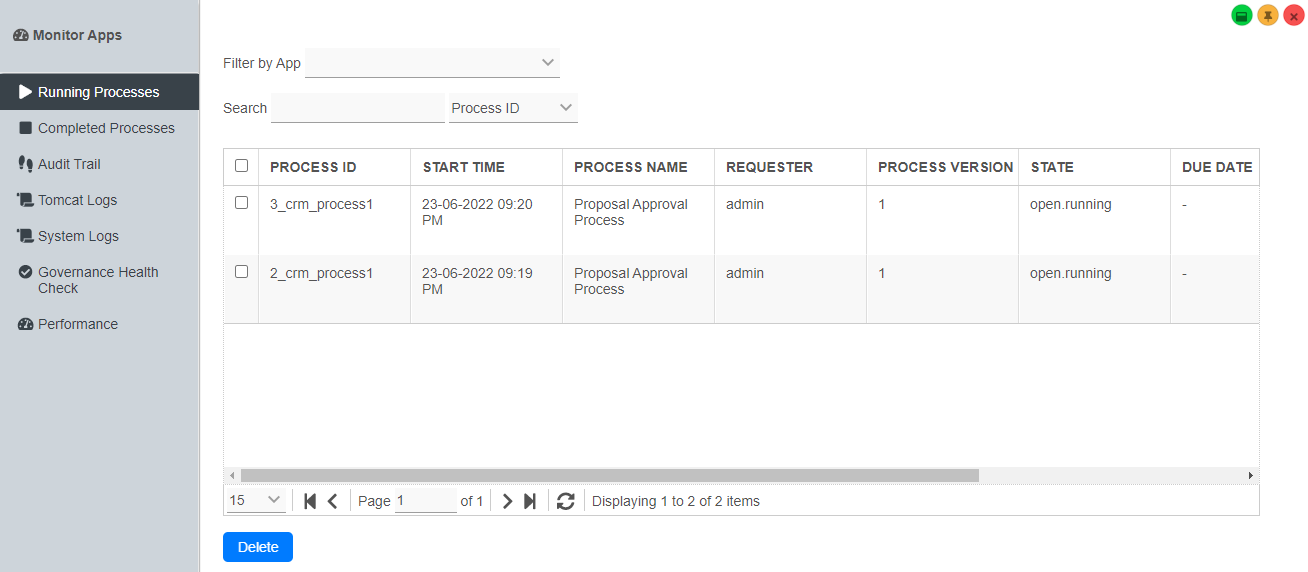Select the 2_crm_process1 row checkbox

[241, 272]
